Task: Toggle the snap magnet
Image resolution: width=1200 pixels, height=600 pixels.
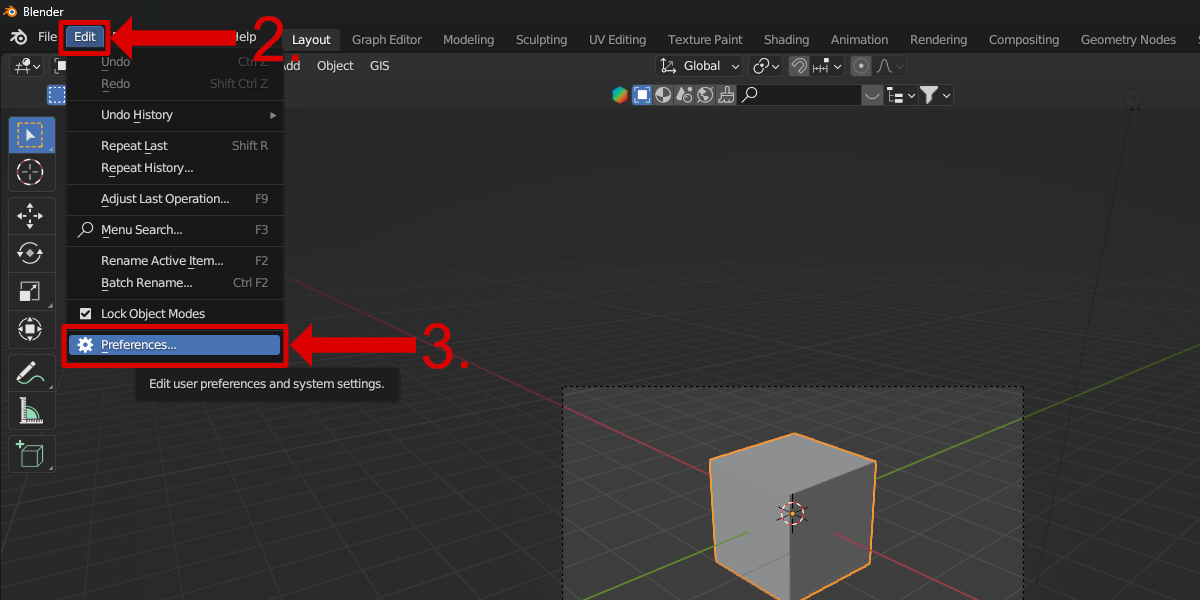Action: click(798, 66)
